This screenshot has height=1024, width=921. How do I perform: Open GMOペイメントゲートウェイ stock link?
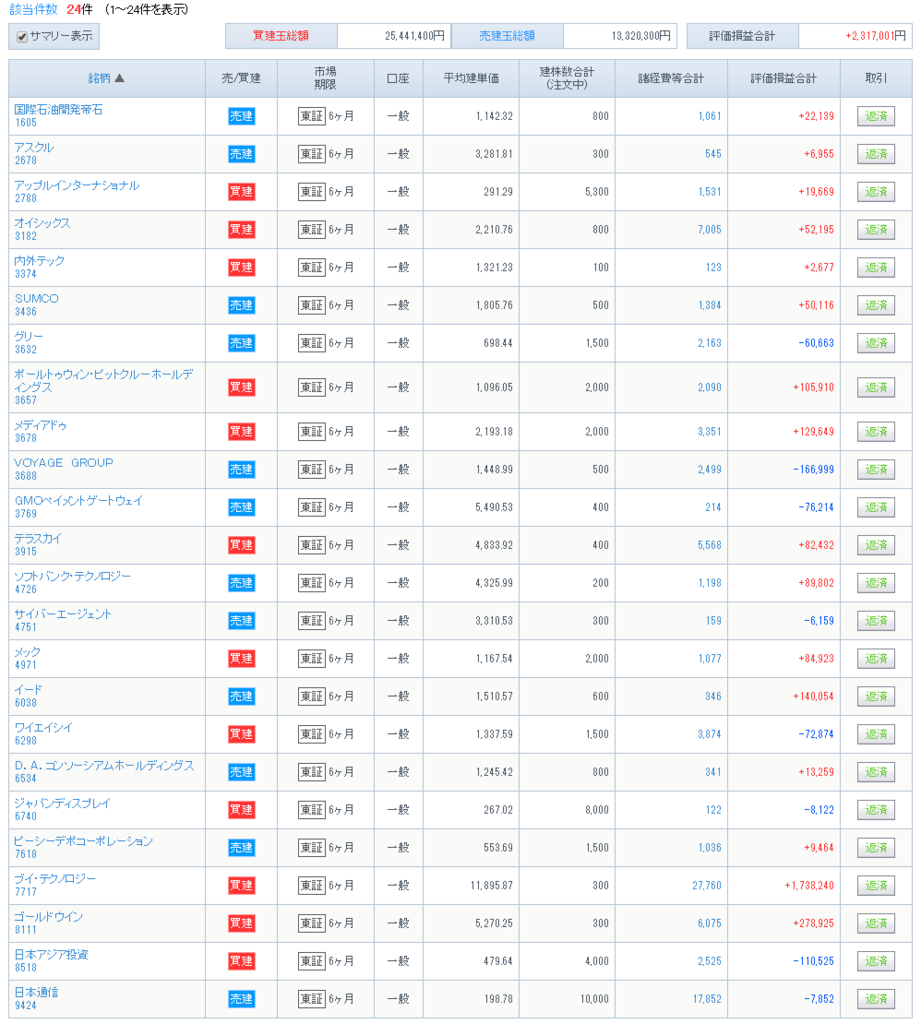[78, 501]
